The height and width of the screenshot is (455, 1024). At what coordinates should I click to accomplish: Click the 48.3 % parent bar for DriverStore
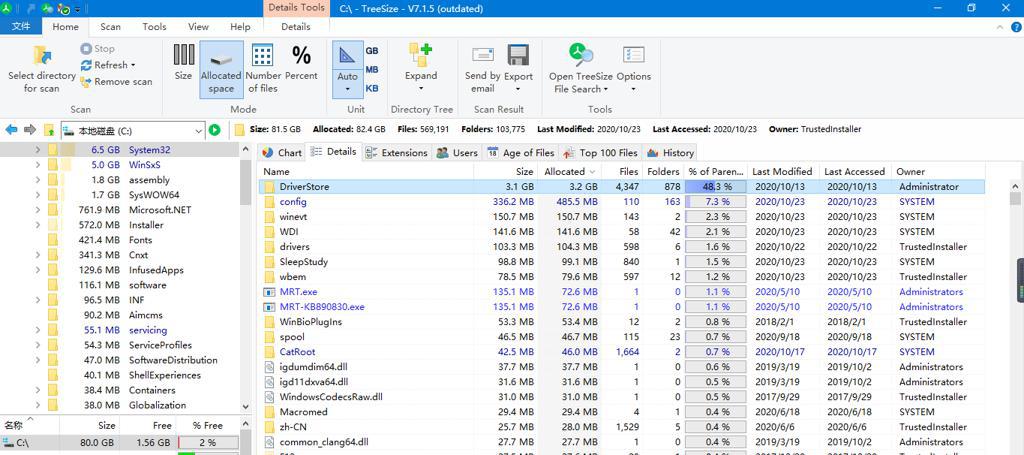click(x=716, y=187)
